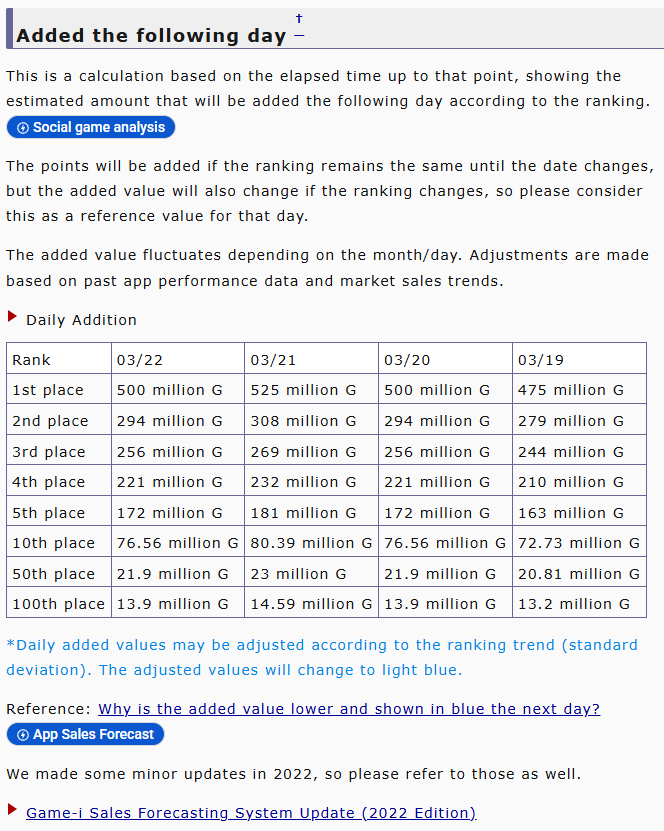Click the '525 million G' cell
The width and height of the screenshot is (664, 831).
(312, 389)
